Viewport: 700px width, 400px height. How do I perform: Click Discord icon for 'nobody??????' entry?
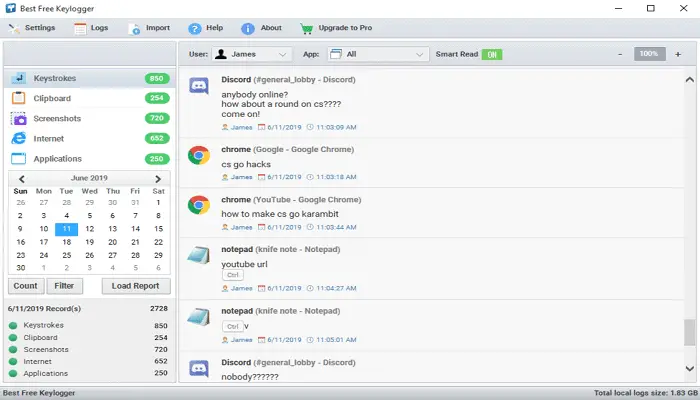(x=199, y=368)
